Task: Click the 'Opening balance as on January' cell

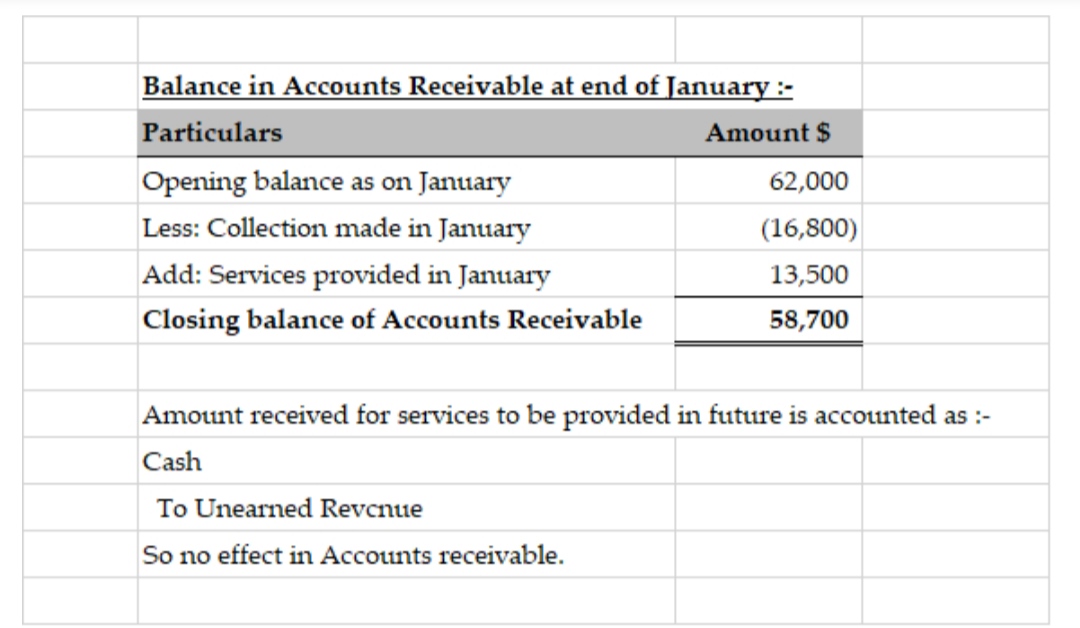Action: (x=327, y=182)
